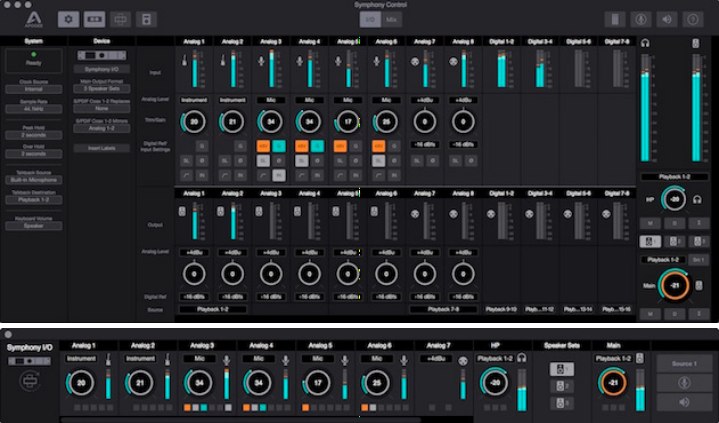Screen dimensions: 719x423
Task: Click the speaker-unit icon in the top-left toolbar
Action: point(146,19)
